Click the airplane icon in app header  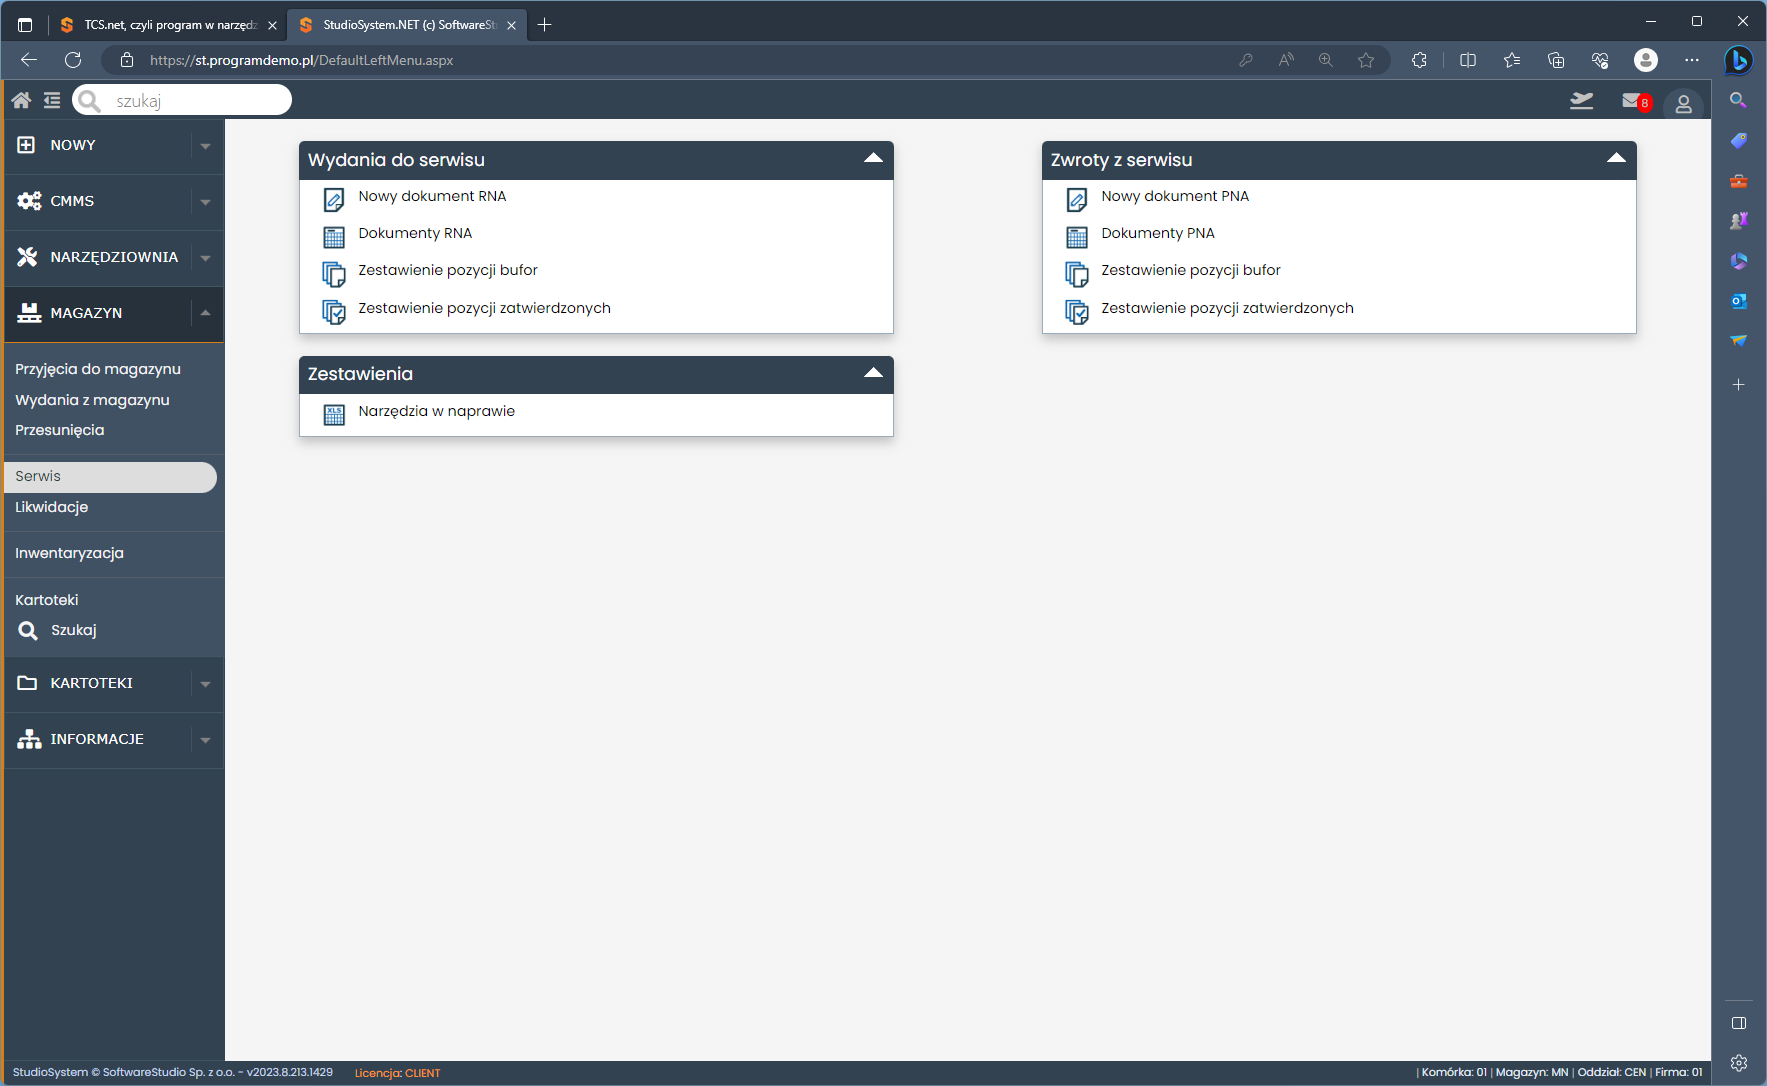[1581, 101]
